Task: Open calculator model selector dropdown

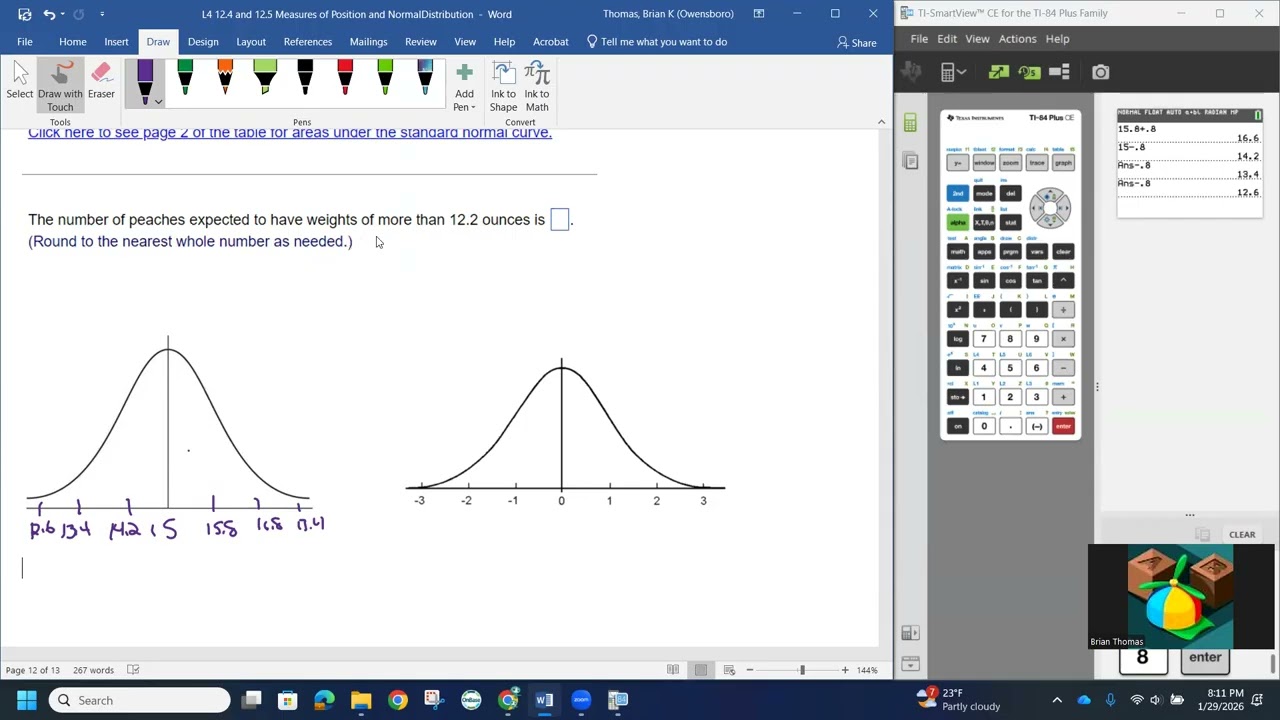Action: (952, 72)
